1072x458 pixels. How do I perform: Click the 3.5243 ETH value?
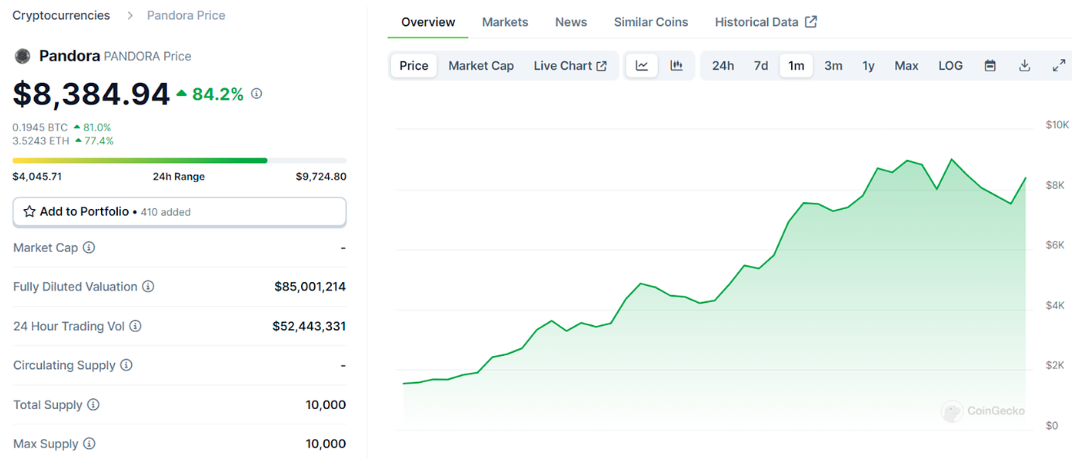[x=41, y=141]
